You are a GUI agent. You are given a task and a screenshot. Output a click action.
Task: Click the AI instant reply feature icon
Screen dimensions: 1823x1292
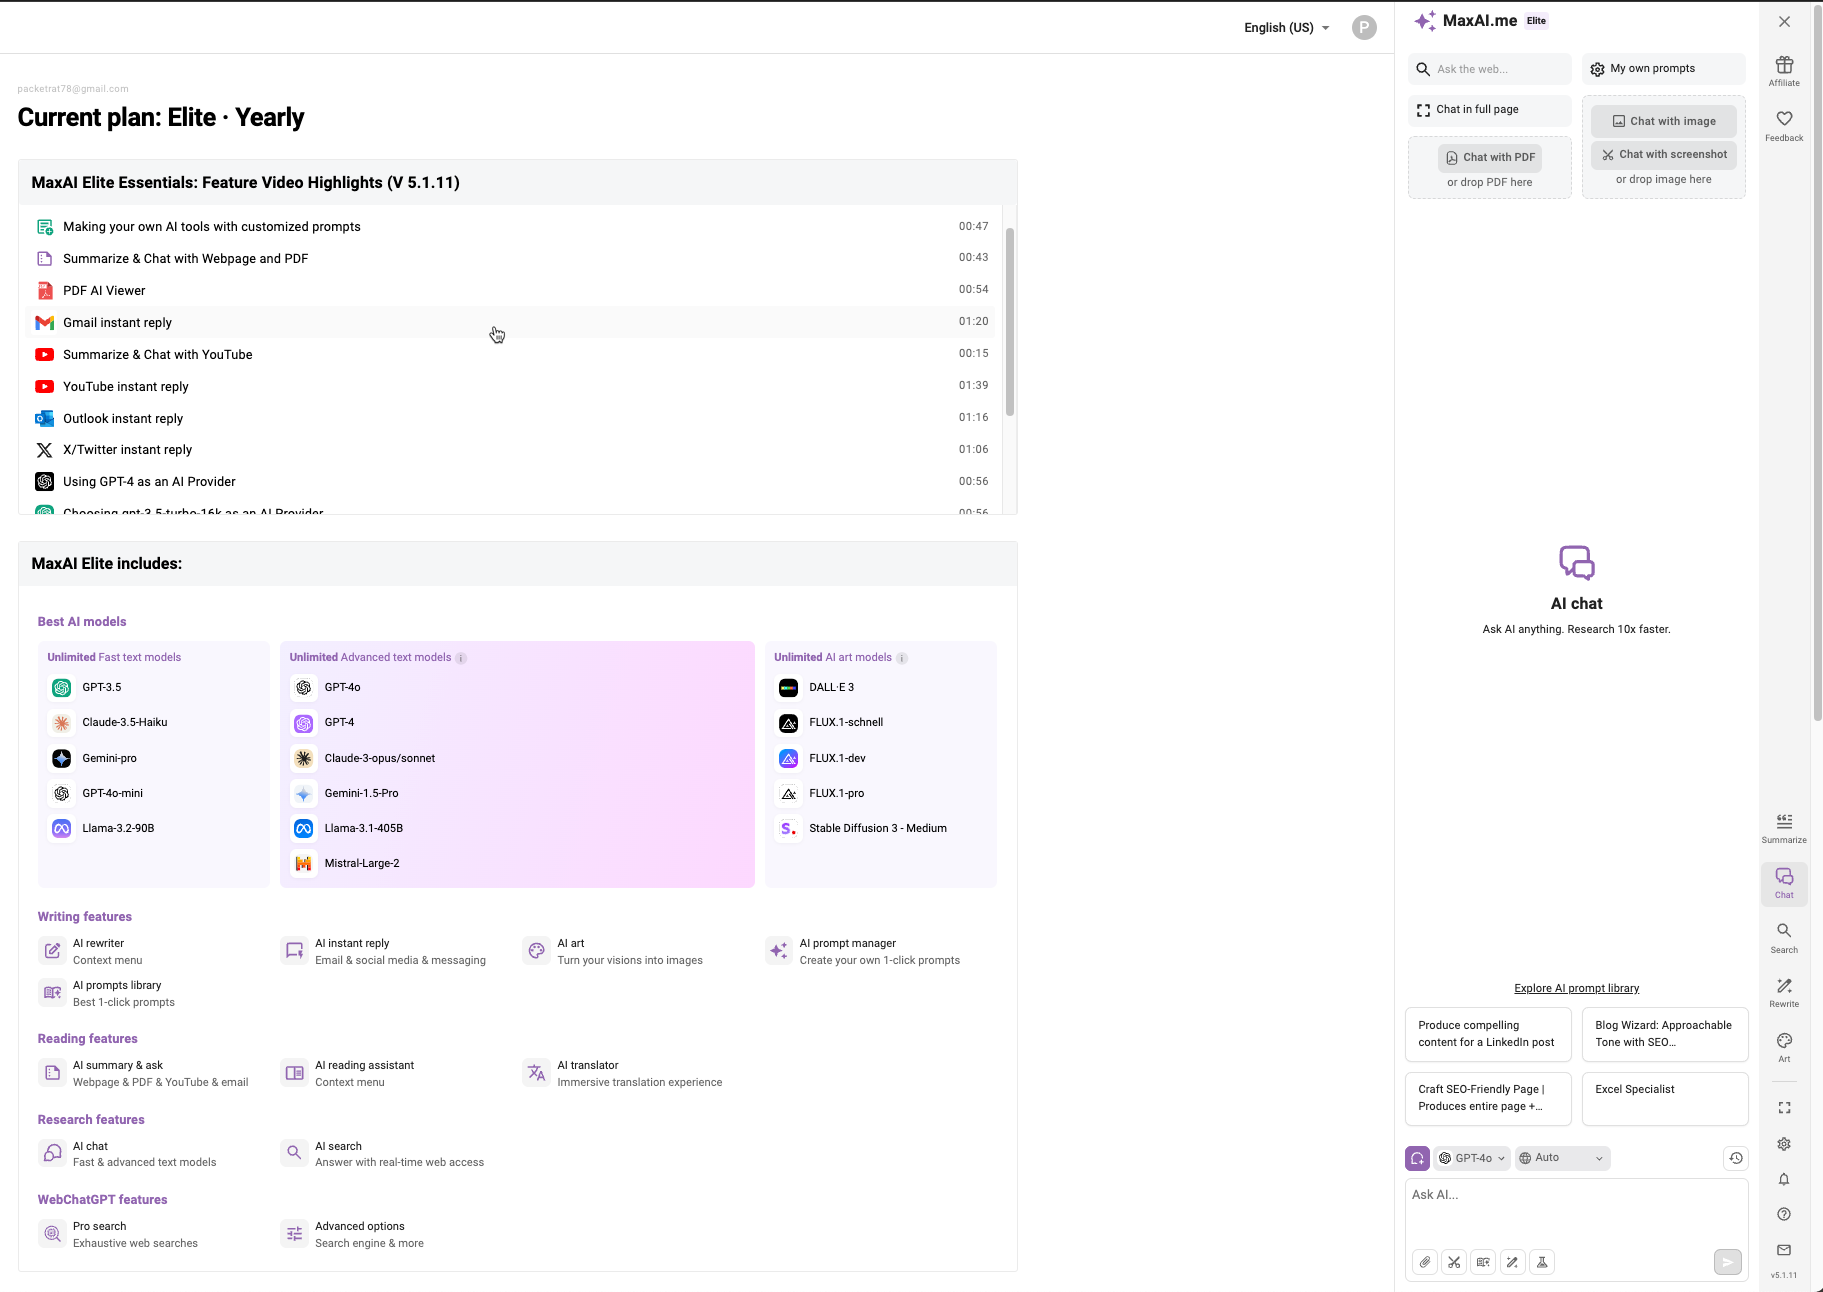point(294,951)
